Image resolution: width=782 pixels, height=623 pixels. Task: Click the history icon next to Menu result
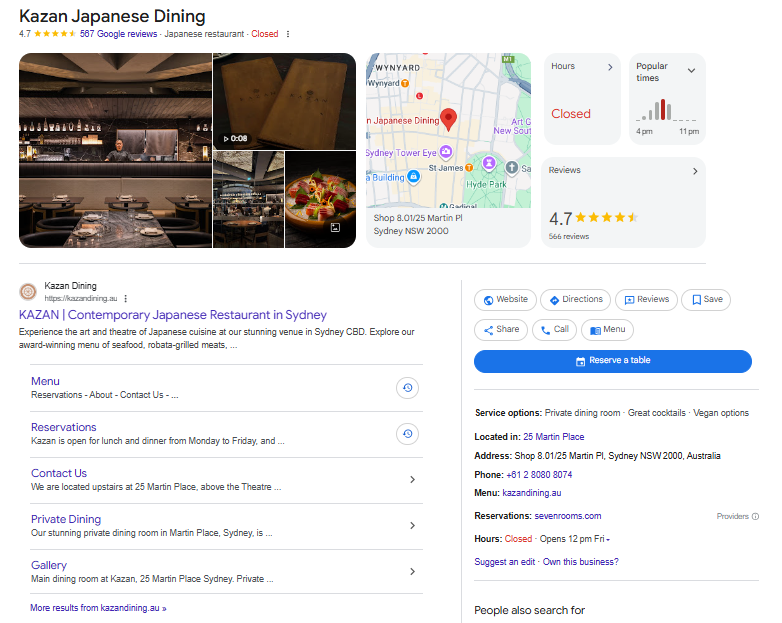(407, 388)
